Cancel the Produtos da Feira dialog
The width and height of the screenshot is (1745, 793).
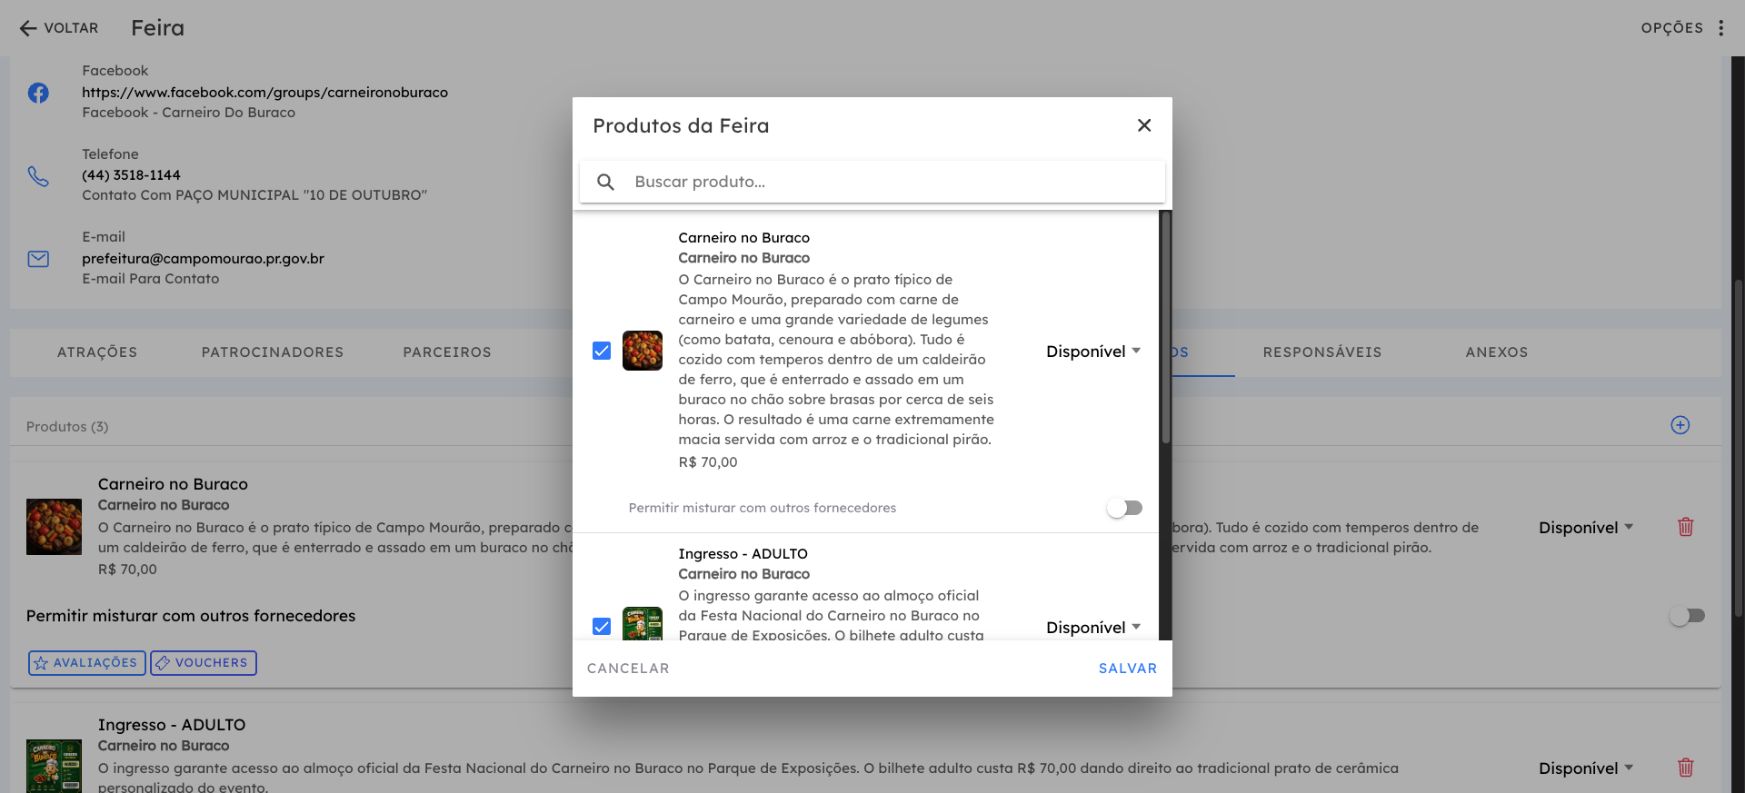628,668
